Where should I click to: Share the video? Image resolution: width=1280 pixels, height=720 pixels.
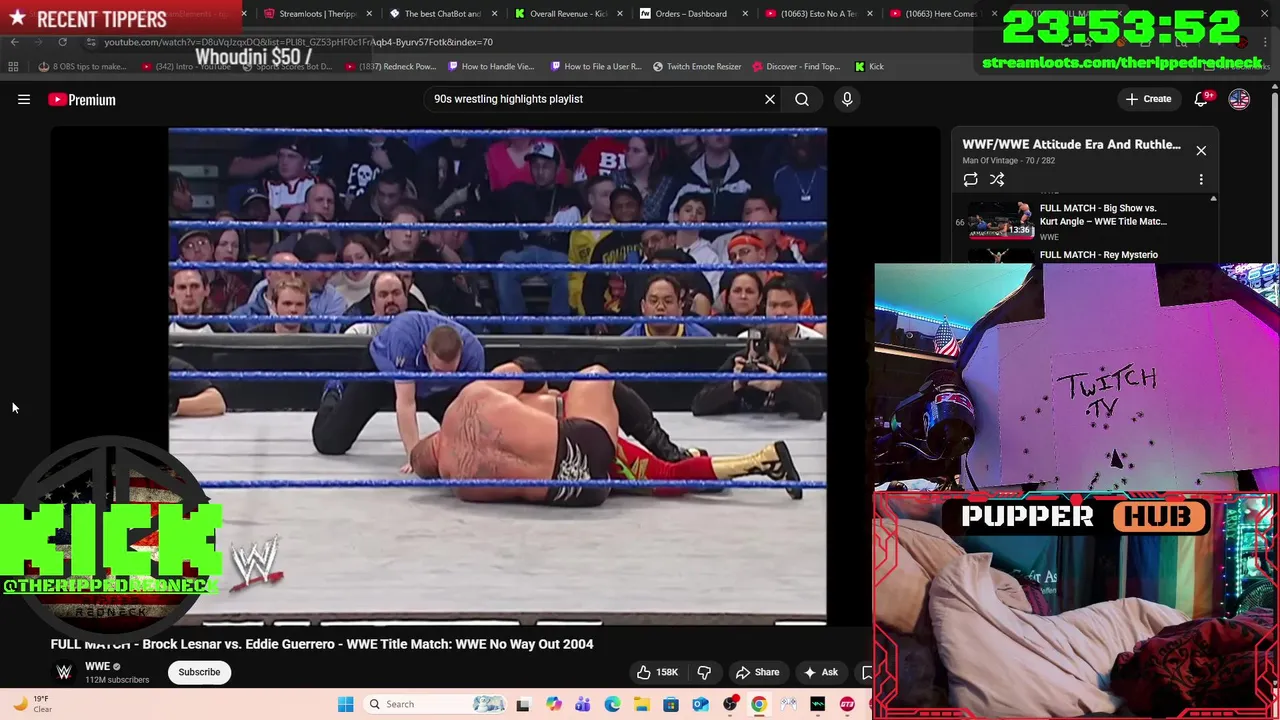click(x=757, y=672)
